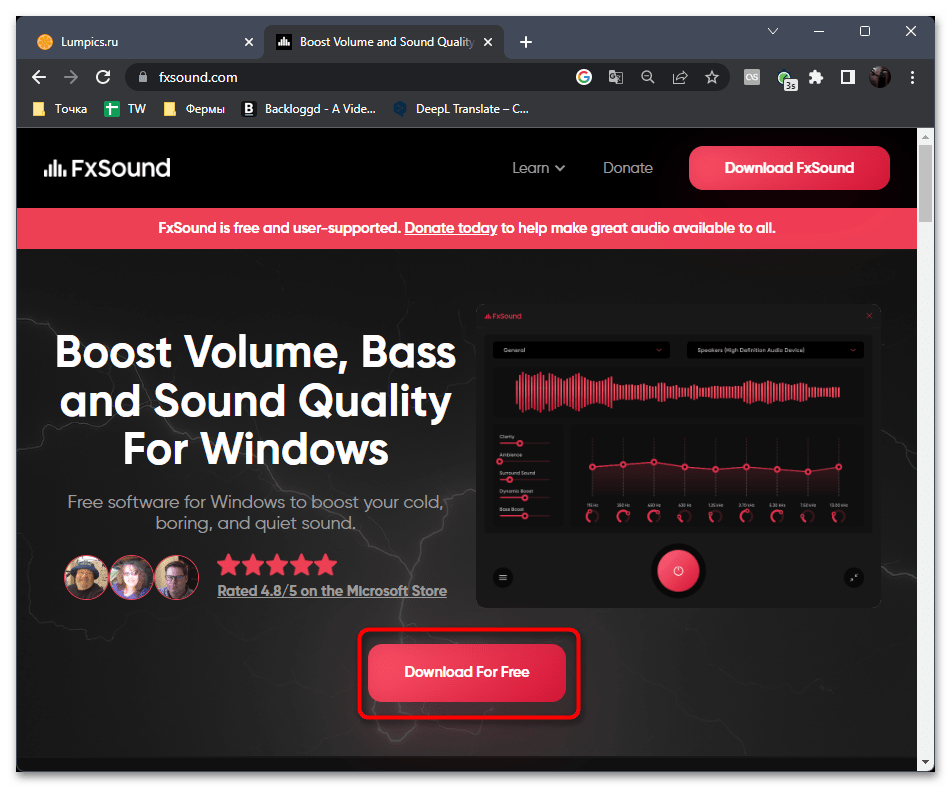The width and height of the screenshot is (951, 788).
Task: Open the Rated 4.8/5 Microsoft Store link
Action: 332,591
